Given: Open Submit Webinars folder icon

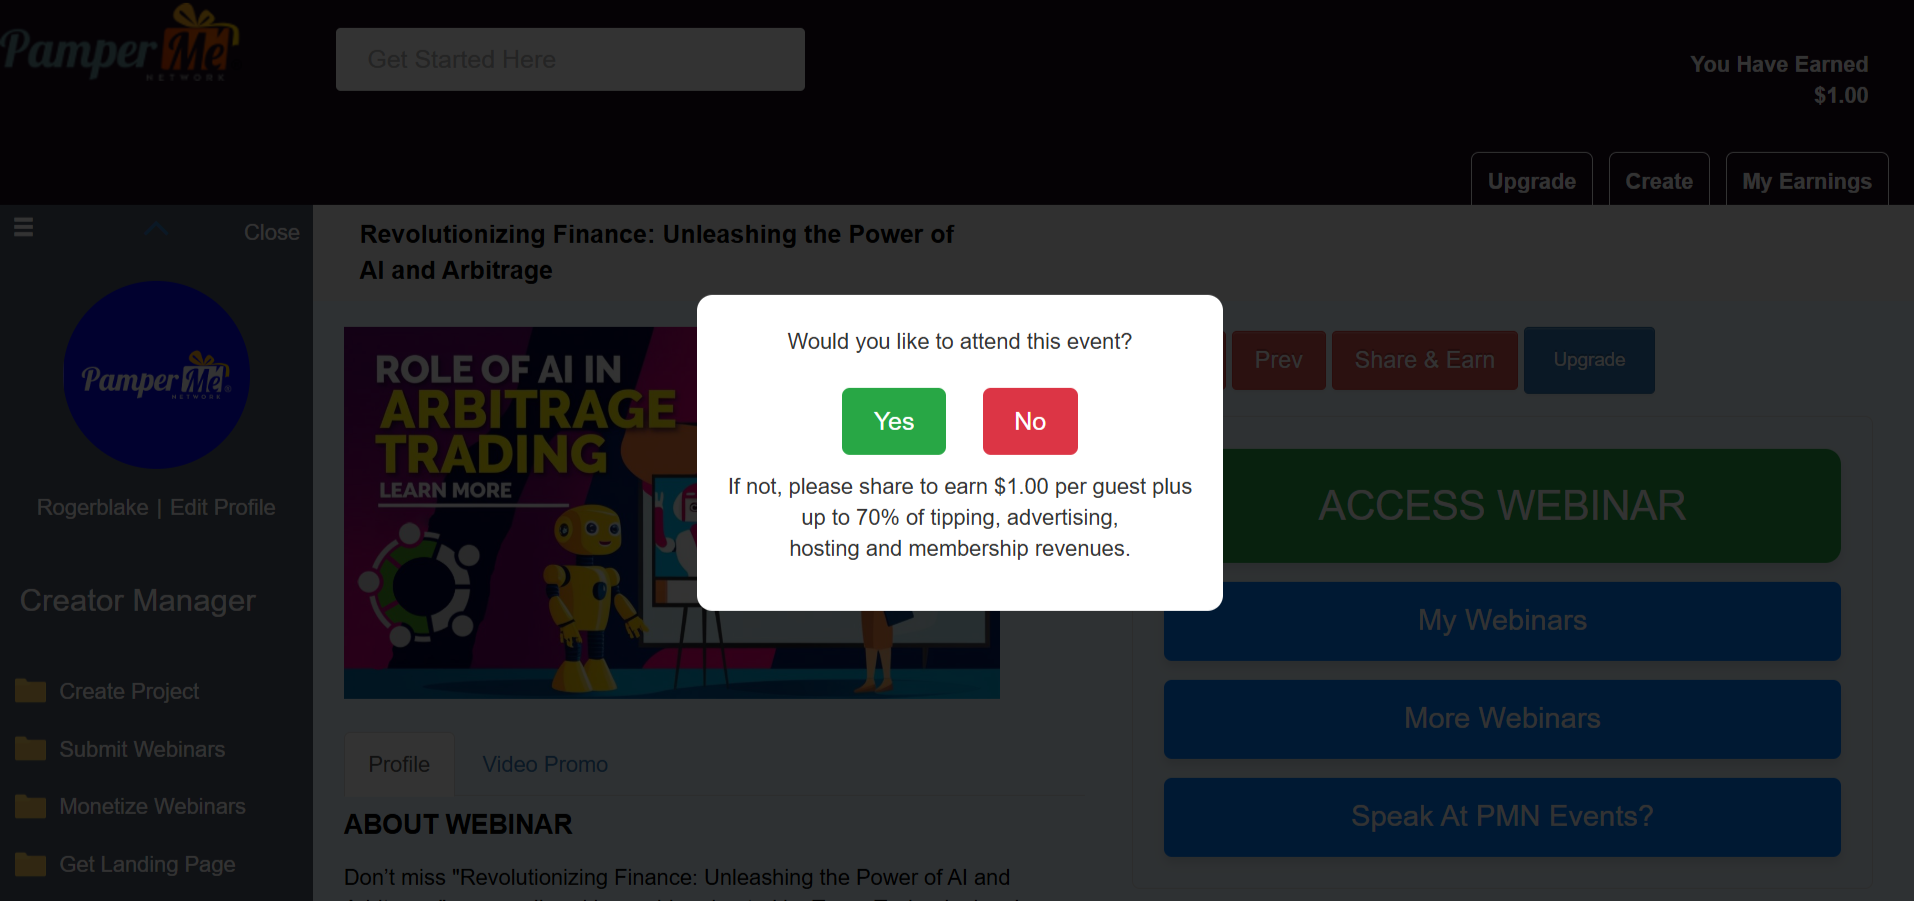Looking at the screenshot, I should click(31, 749).
